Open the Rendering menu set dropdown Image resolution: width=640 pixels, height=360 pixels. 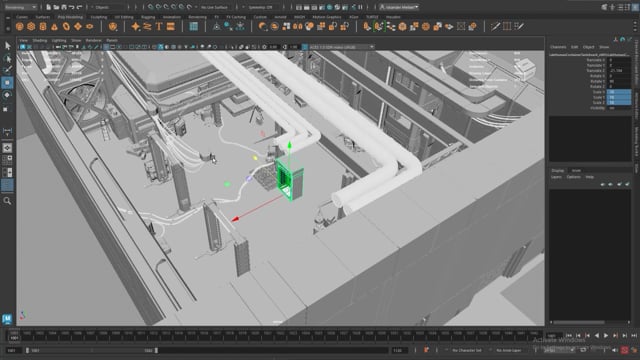(x=20, y=7)
